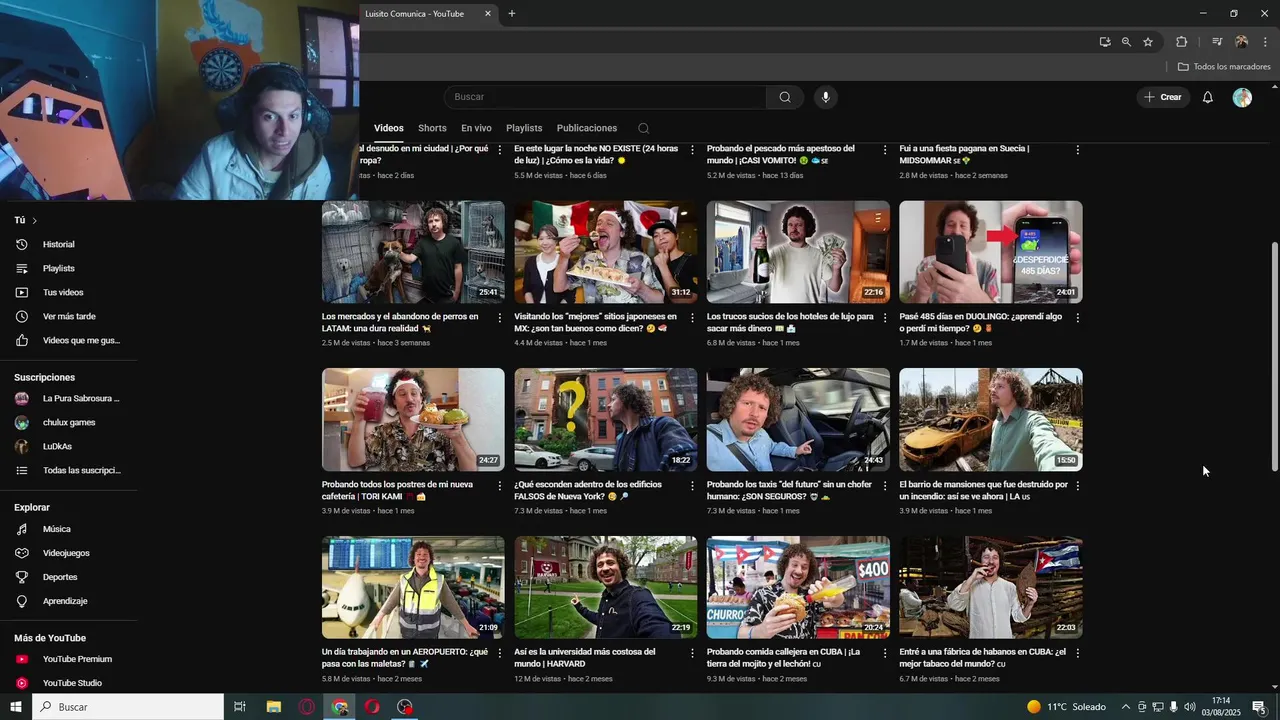Open options for HARVARD video
The width and height of the screenshot is (1280, 720).
[692, 653]
